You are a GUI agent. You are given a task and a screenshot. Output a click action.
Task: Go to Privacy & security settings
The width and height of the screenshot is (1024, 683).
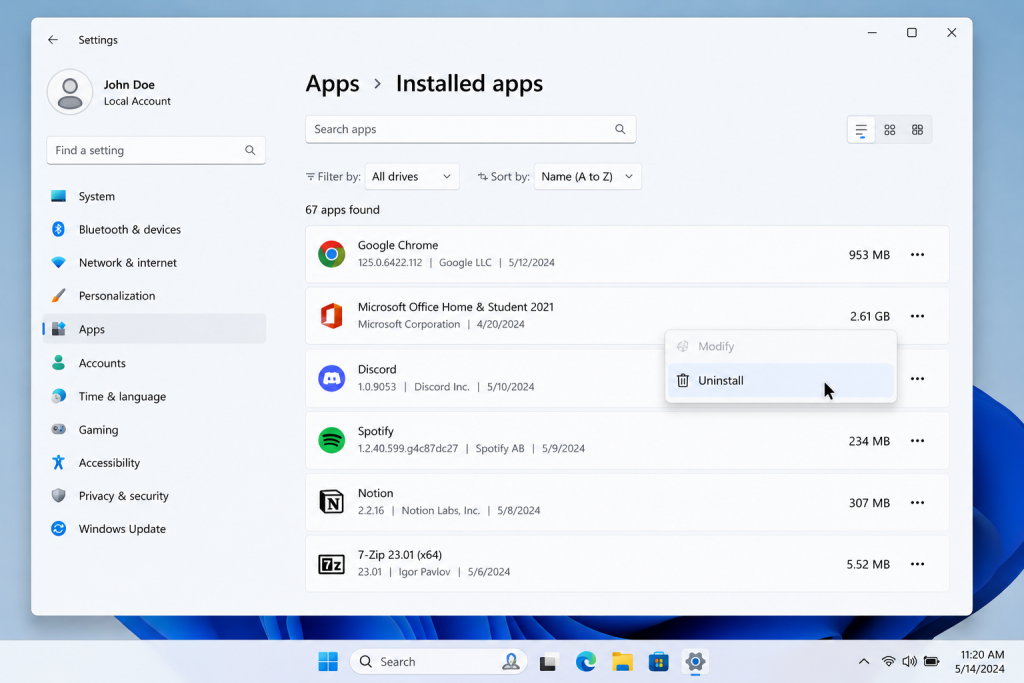click(x=155, y=496)
